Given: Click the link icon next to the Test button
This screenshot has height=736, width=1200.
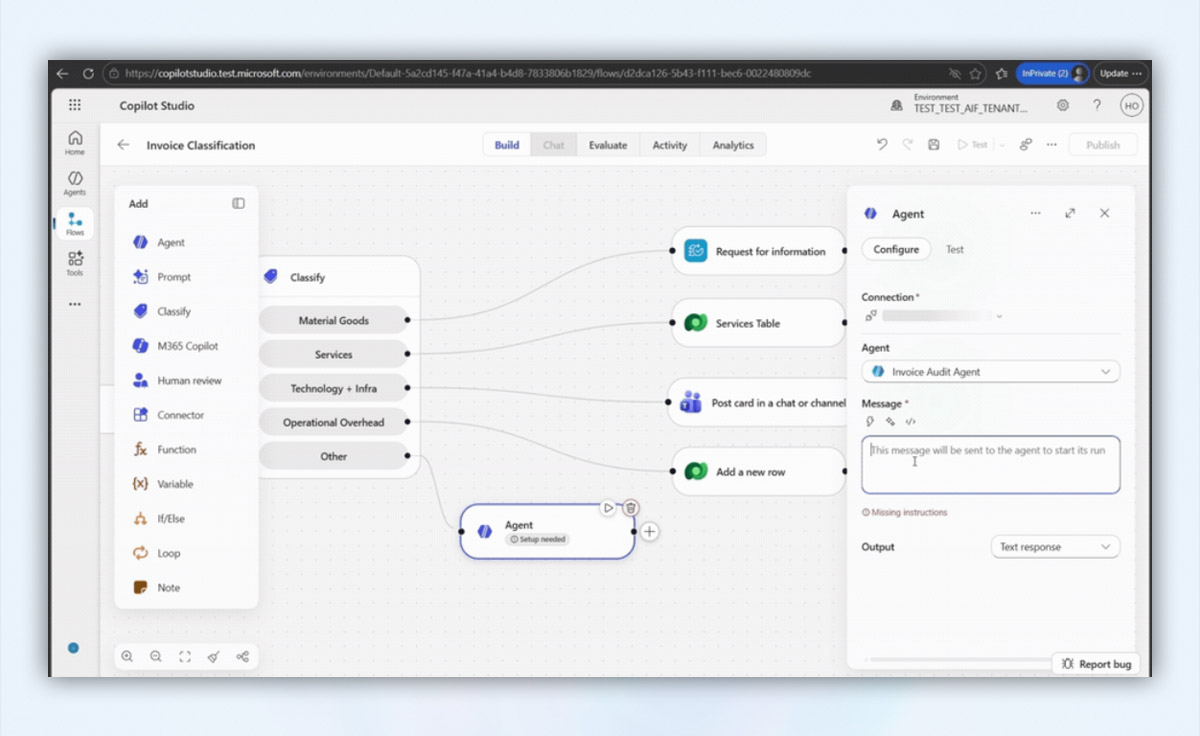Looking at the screenshot, I should pos(1025,145).
